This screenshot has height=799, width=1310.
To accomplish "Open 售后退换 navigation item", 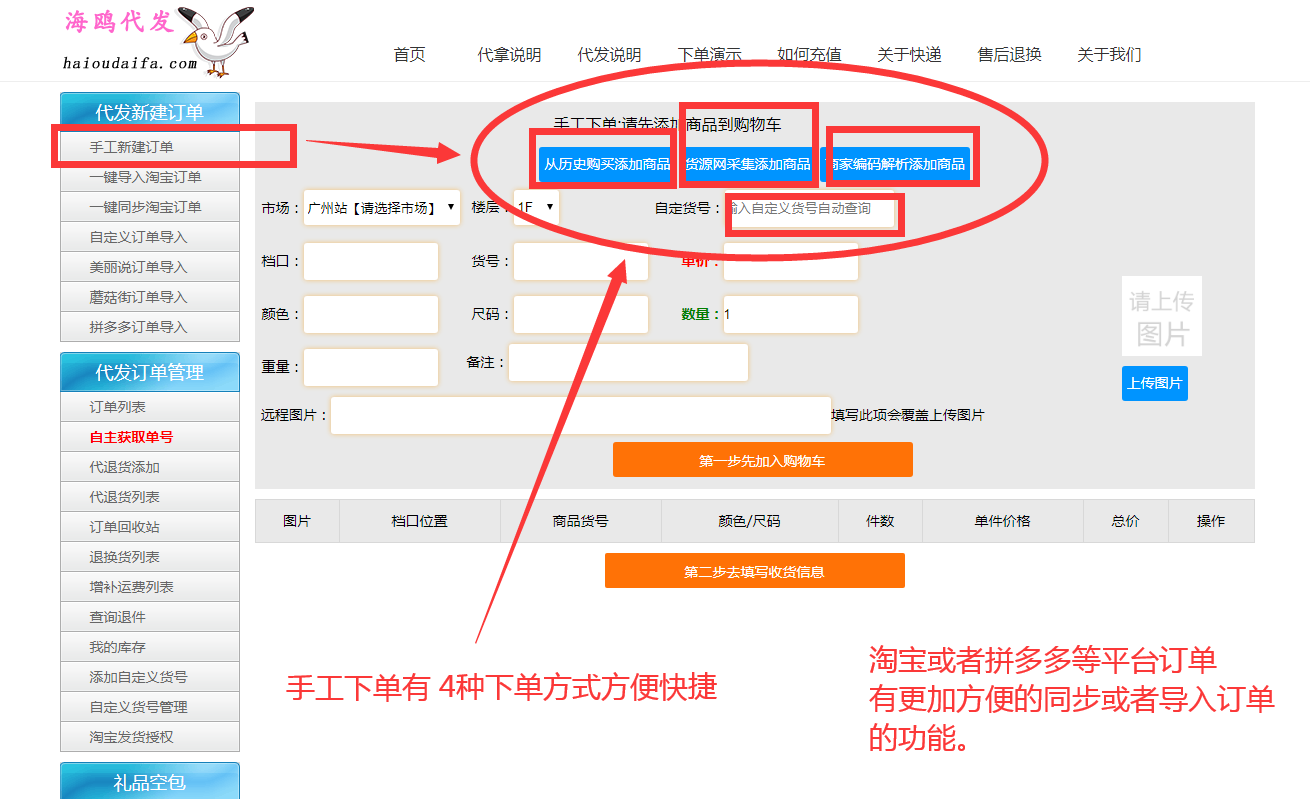I will 1009,55.
